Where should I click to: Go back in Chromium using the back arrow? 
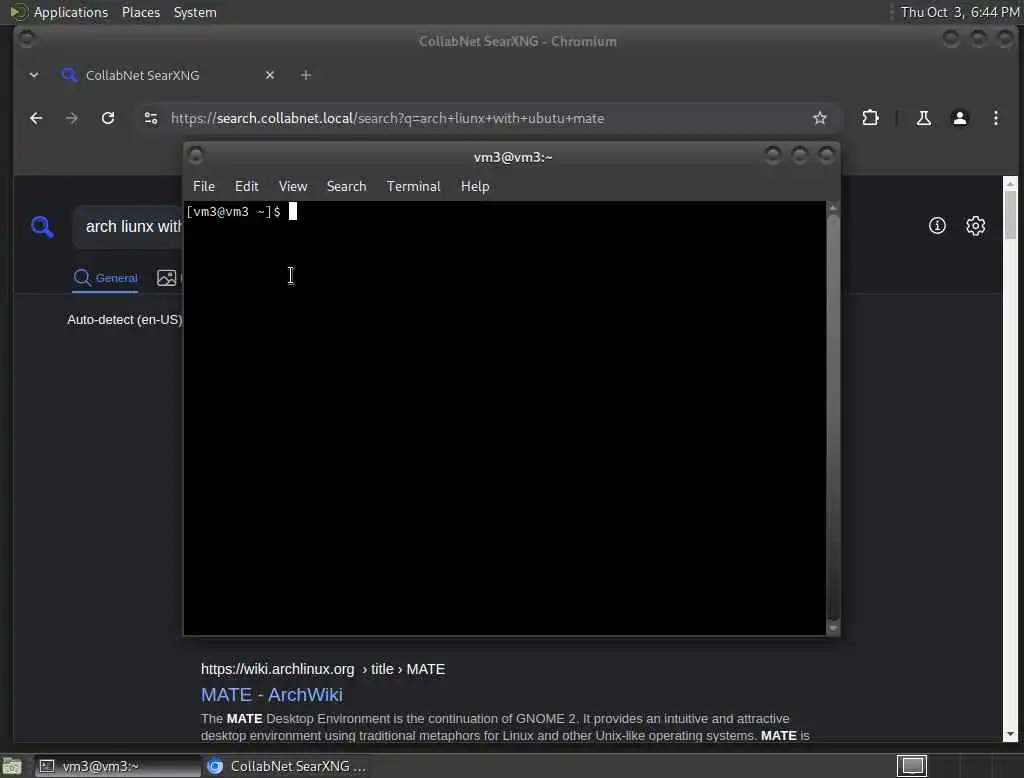click(x=36, y=118)
